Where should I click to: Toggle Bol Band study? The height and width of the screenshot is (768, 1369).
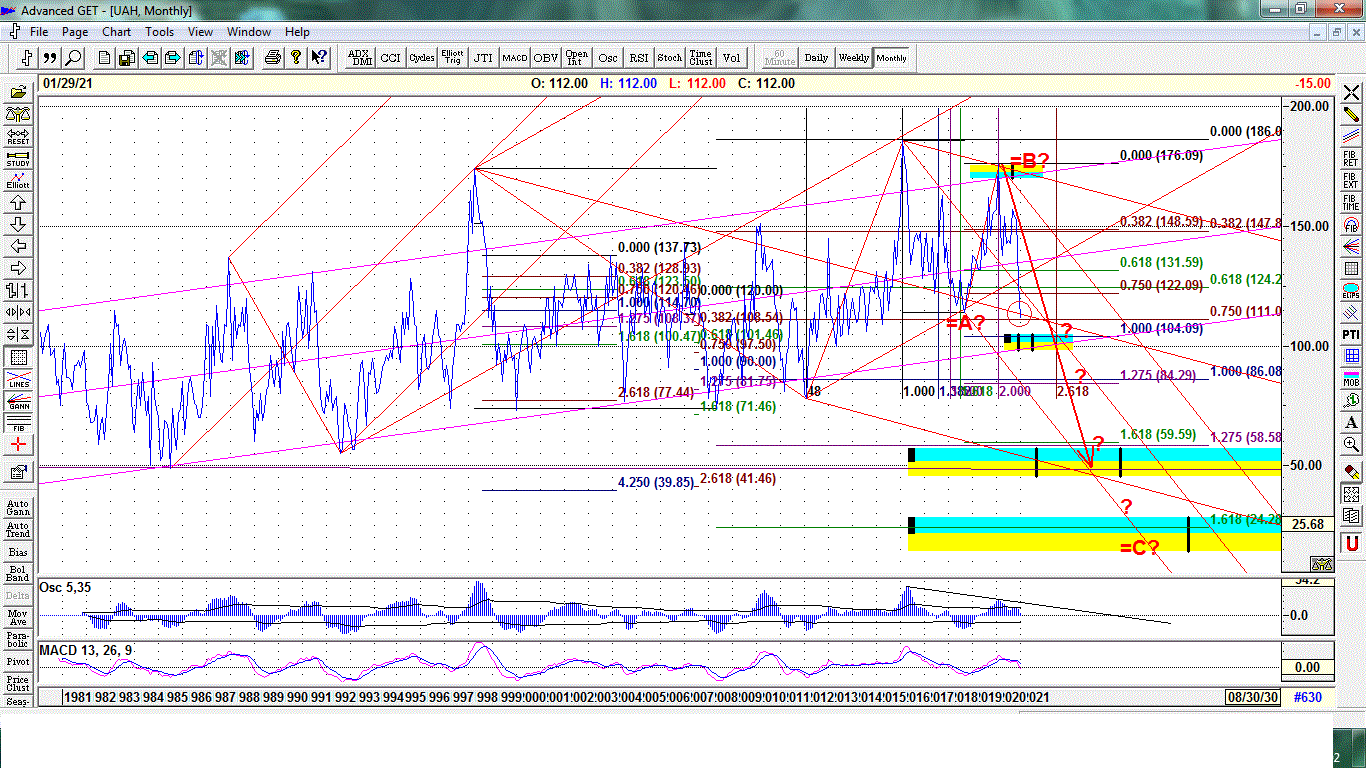point(18,574)
